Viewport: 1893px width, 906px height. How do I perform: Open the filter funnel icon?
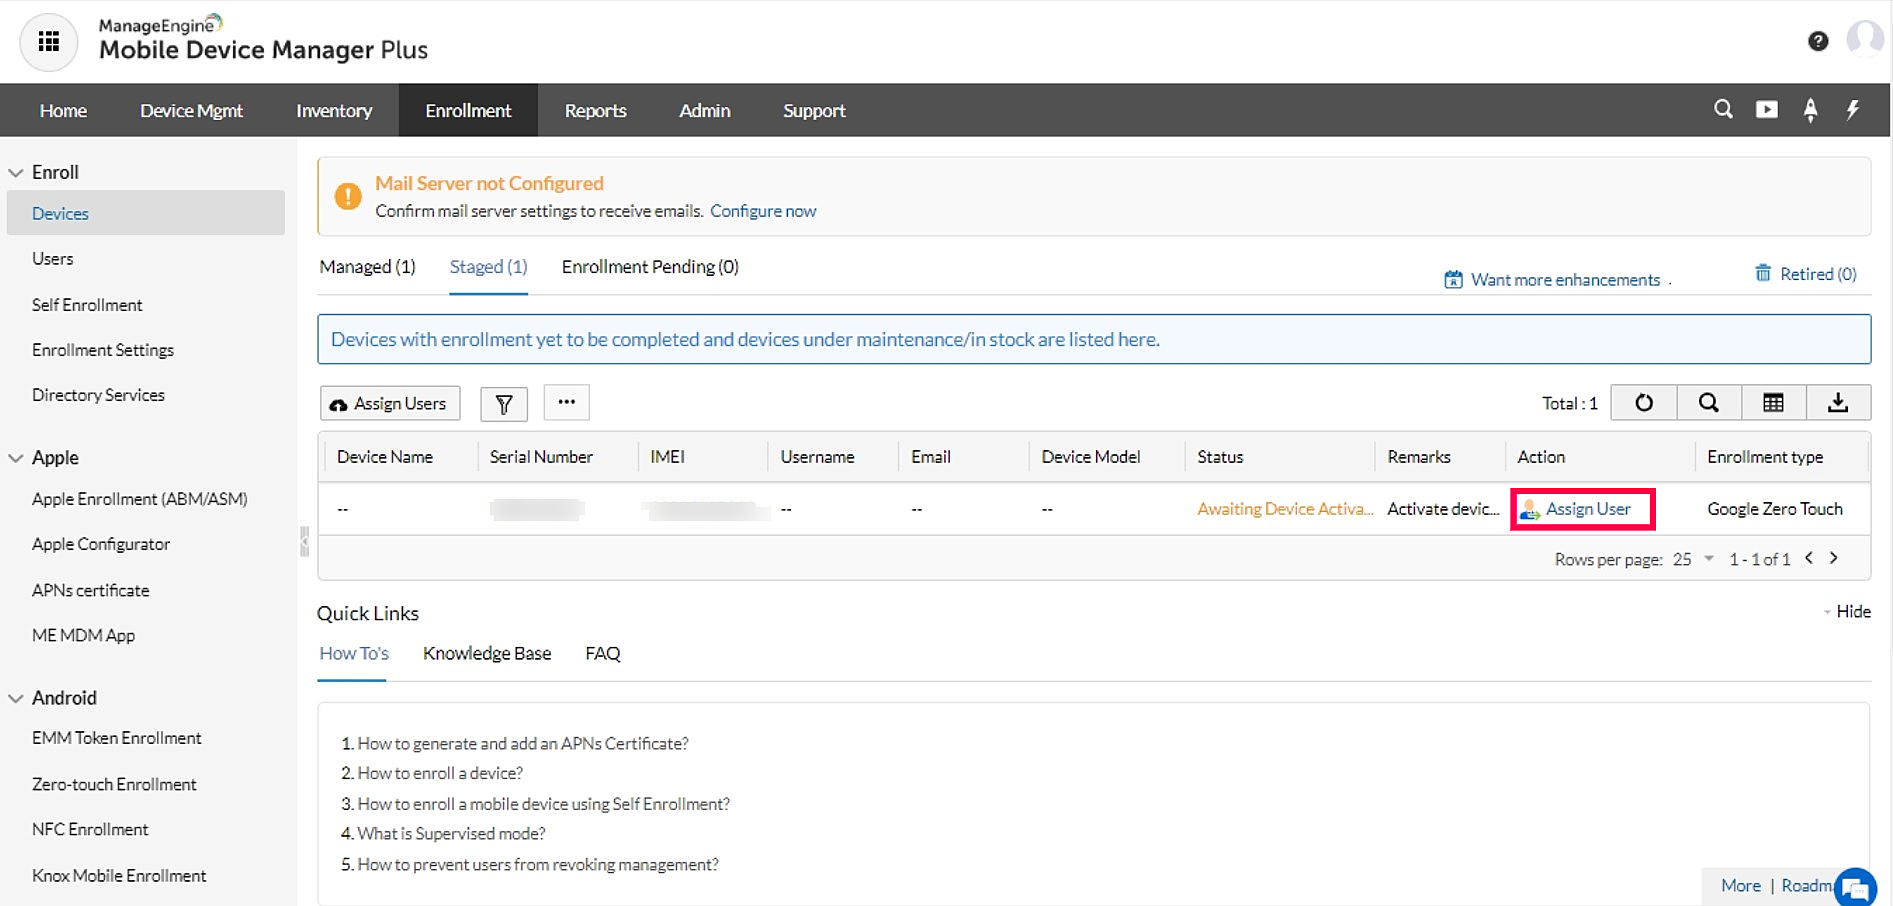(504, 403)
